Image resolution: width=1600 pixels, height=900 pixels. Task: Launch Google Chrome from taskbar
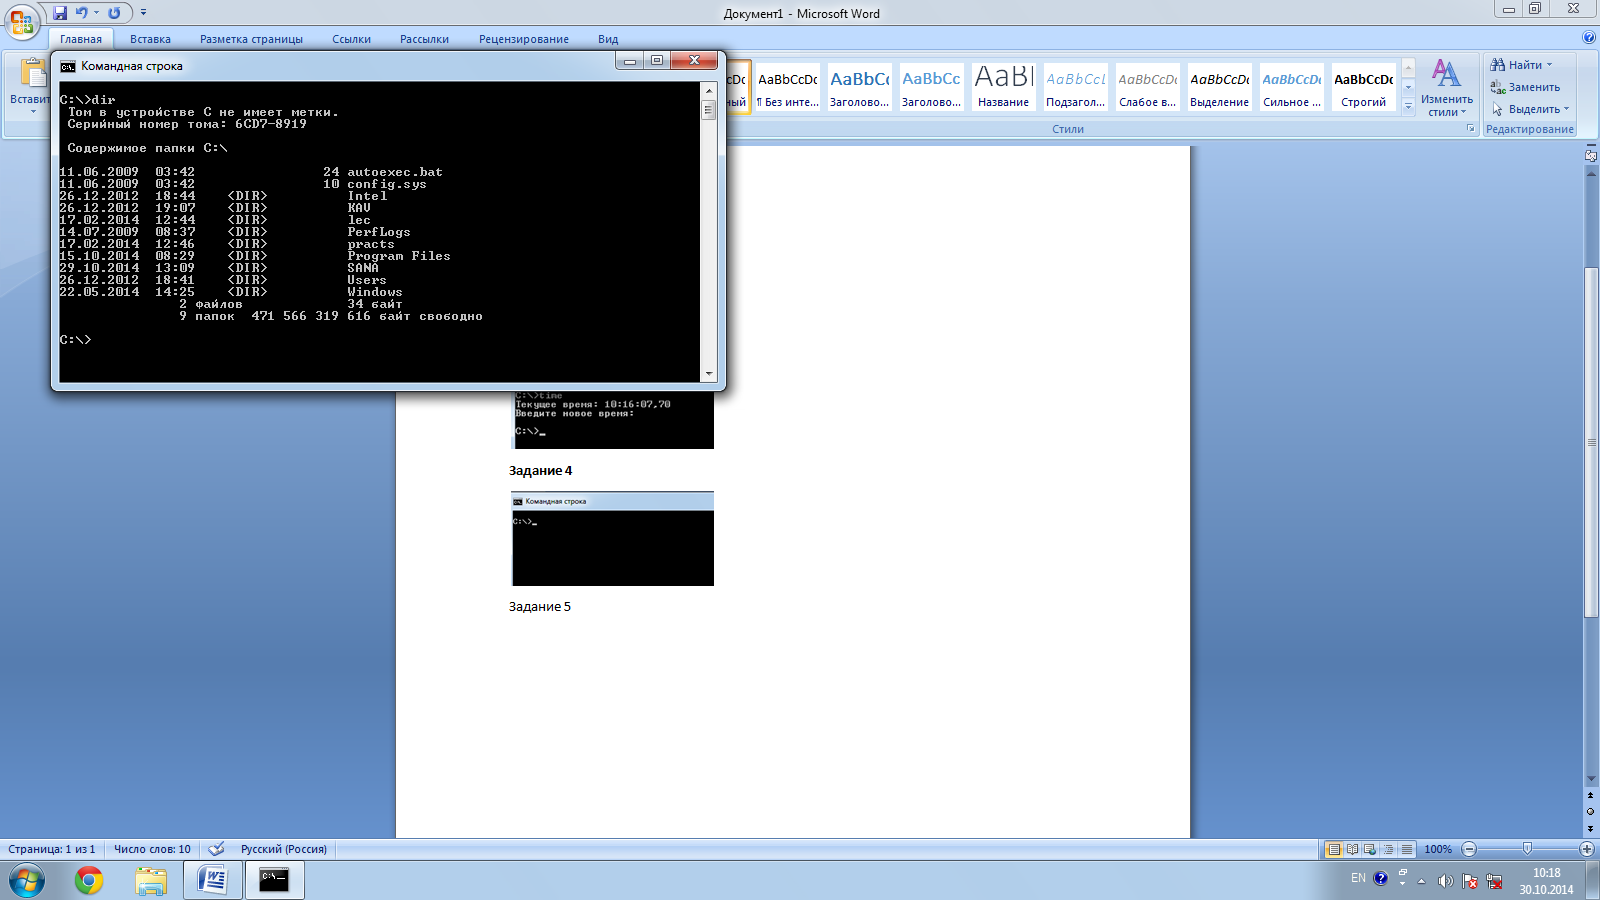click(89, 881)
